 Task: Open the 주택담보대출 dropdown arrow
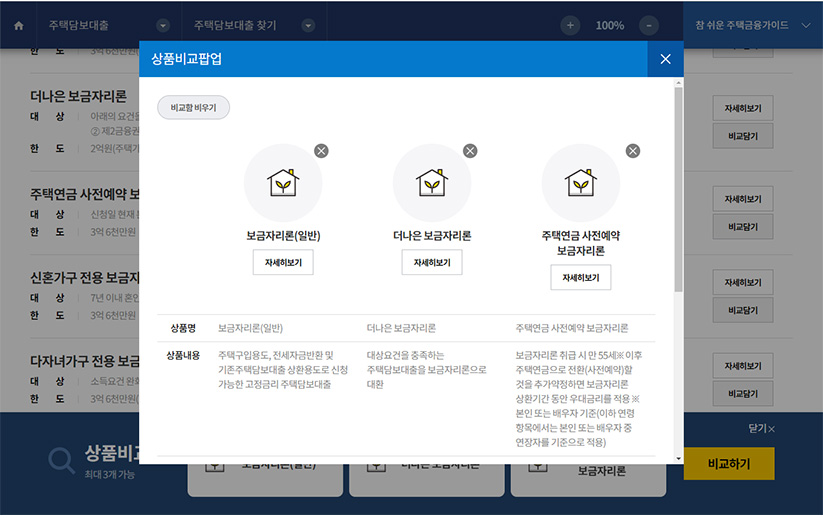[163, 25]
